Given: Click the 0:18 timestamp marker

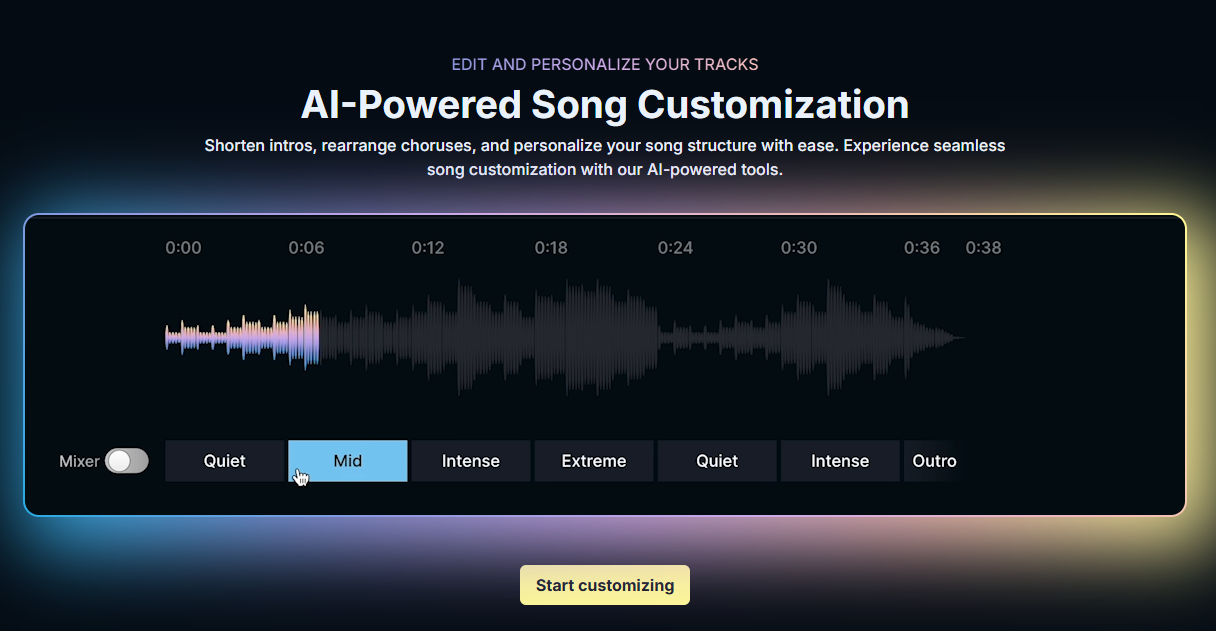Looking at the screenshot, I should [x=551, y=247].
